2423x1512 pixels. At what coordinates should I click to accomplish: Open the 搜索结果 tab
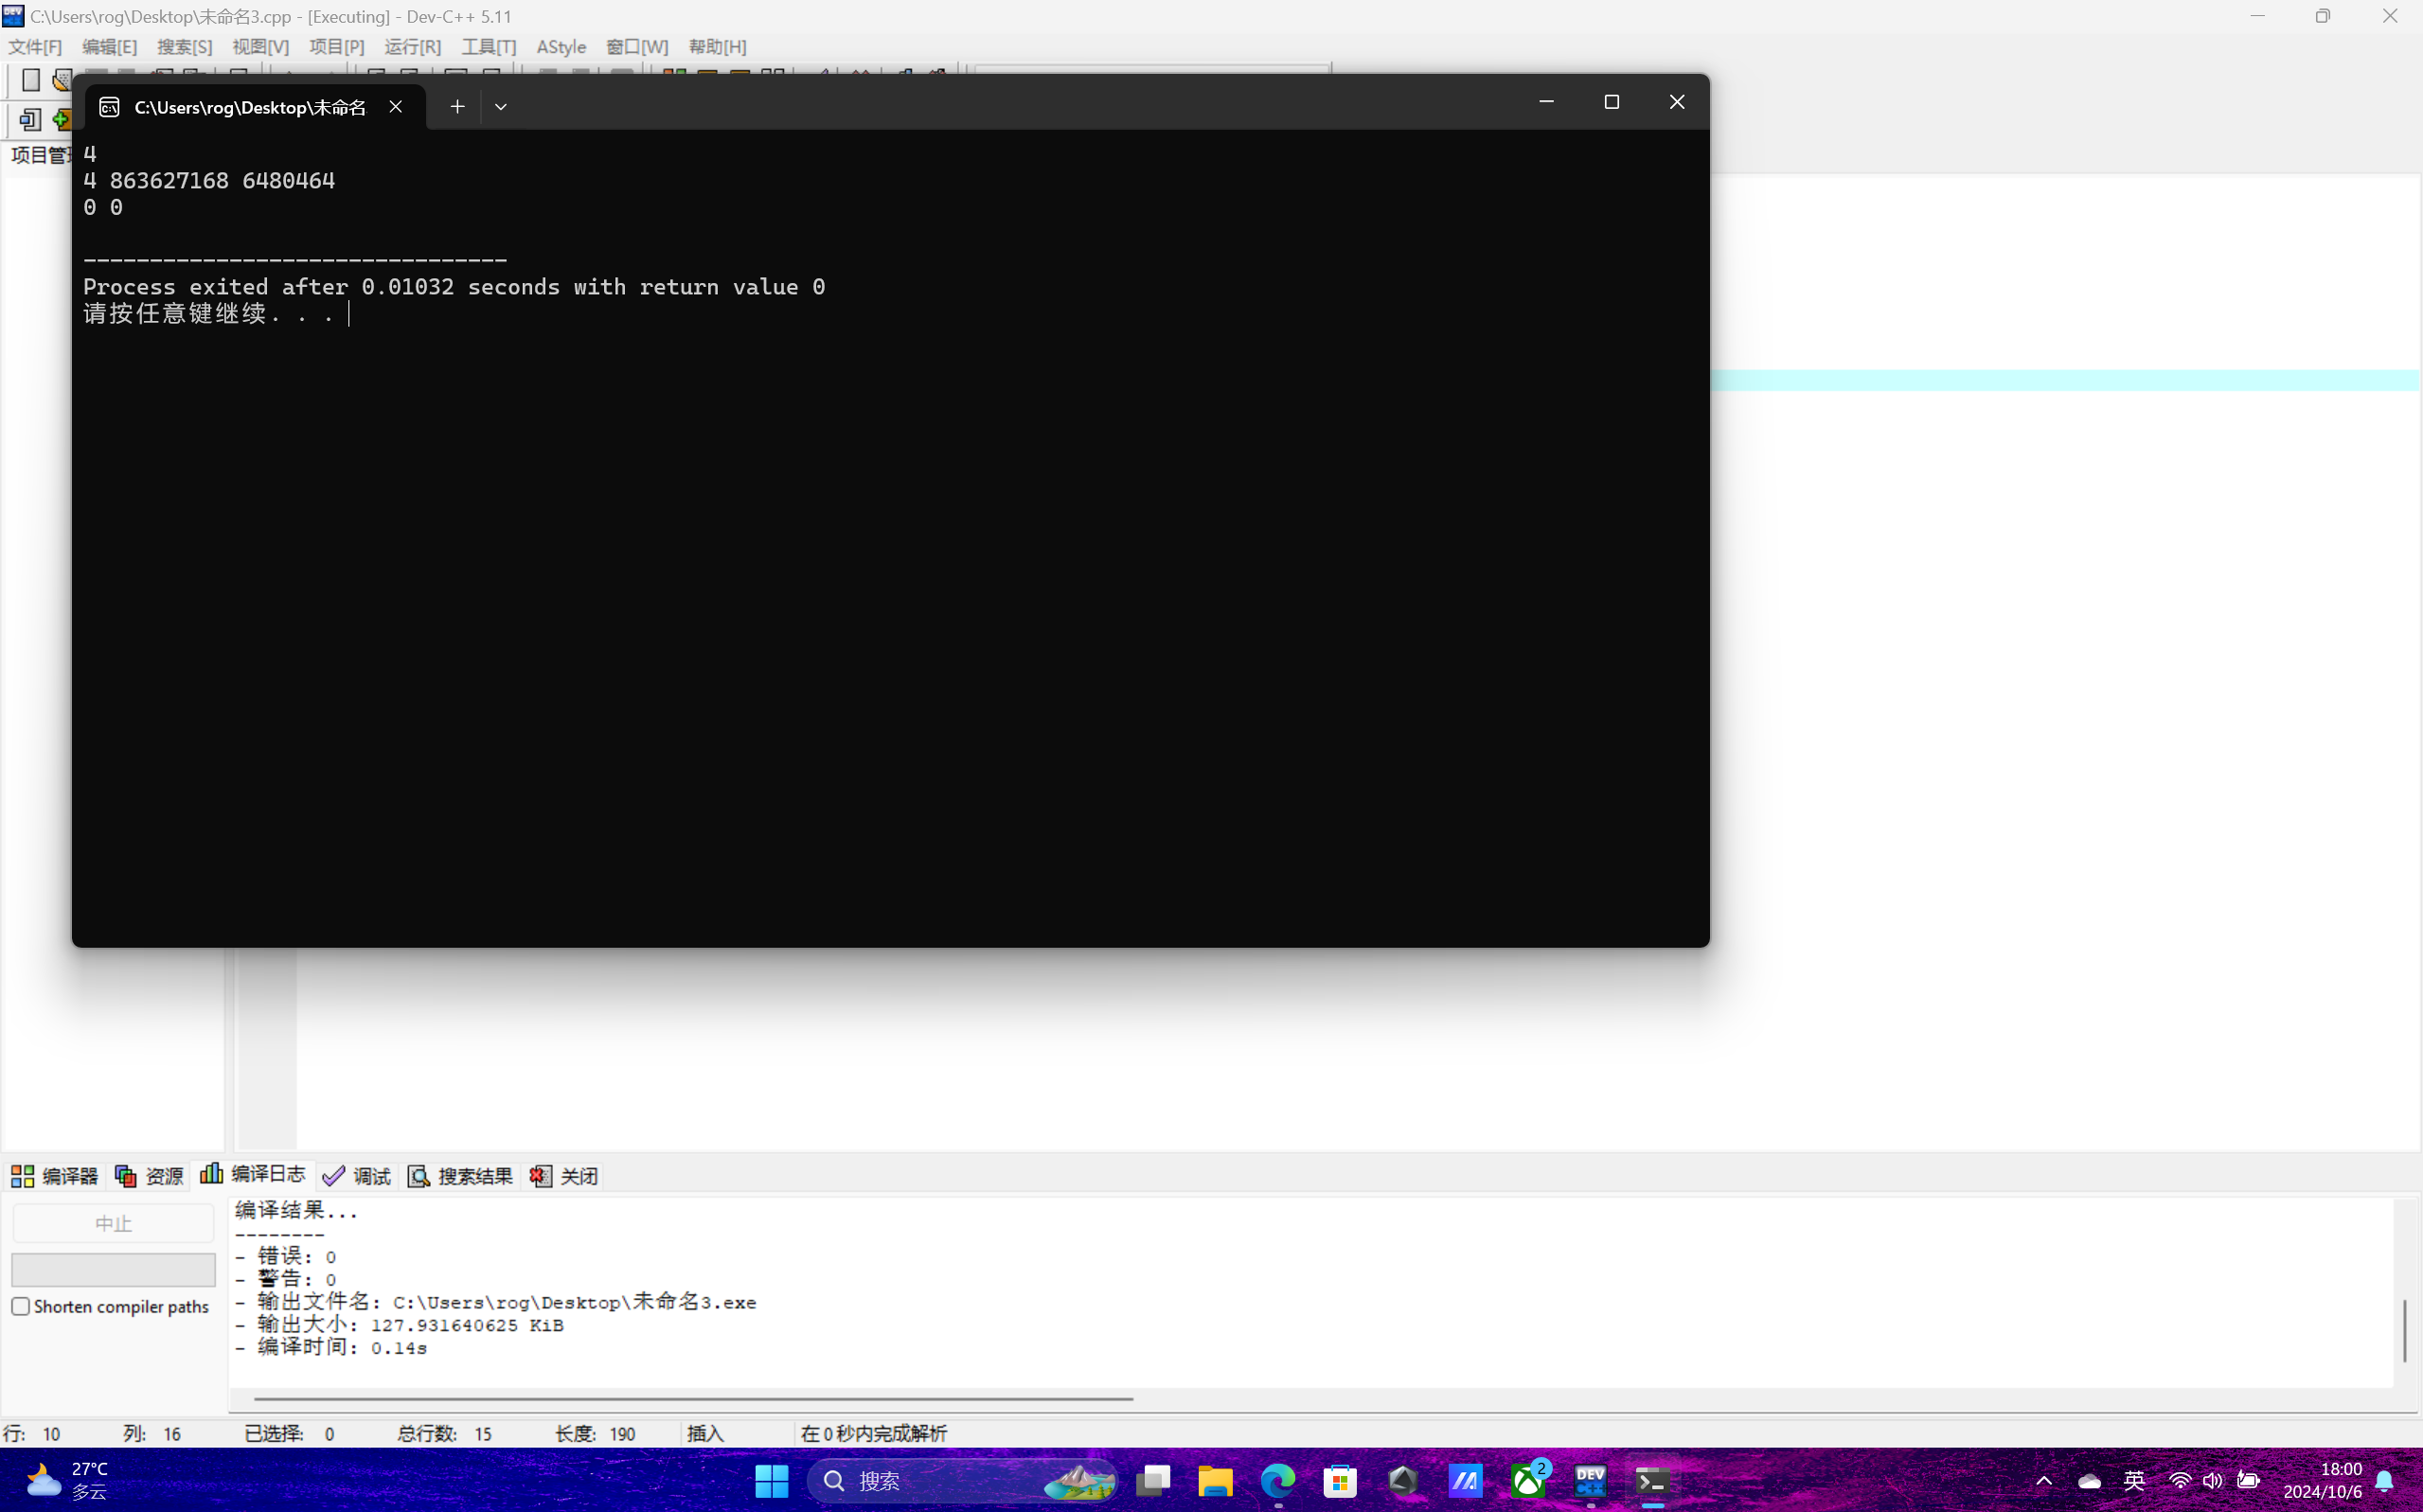(x=461, y=1176)
